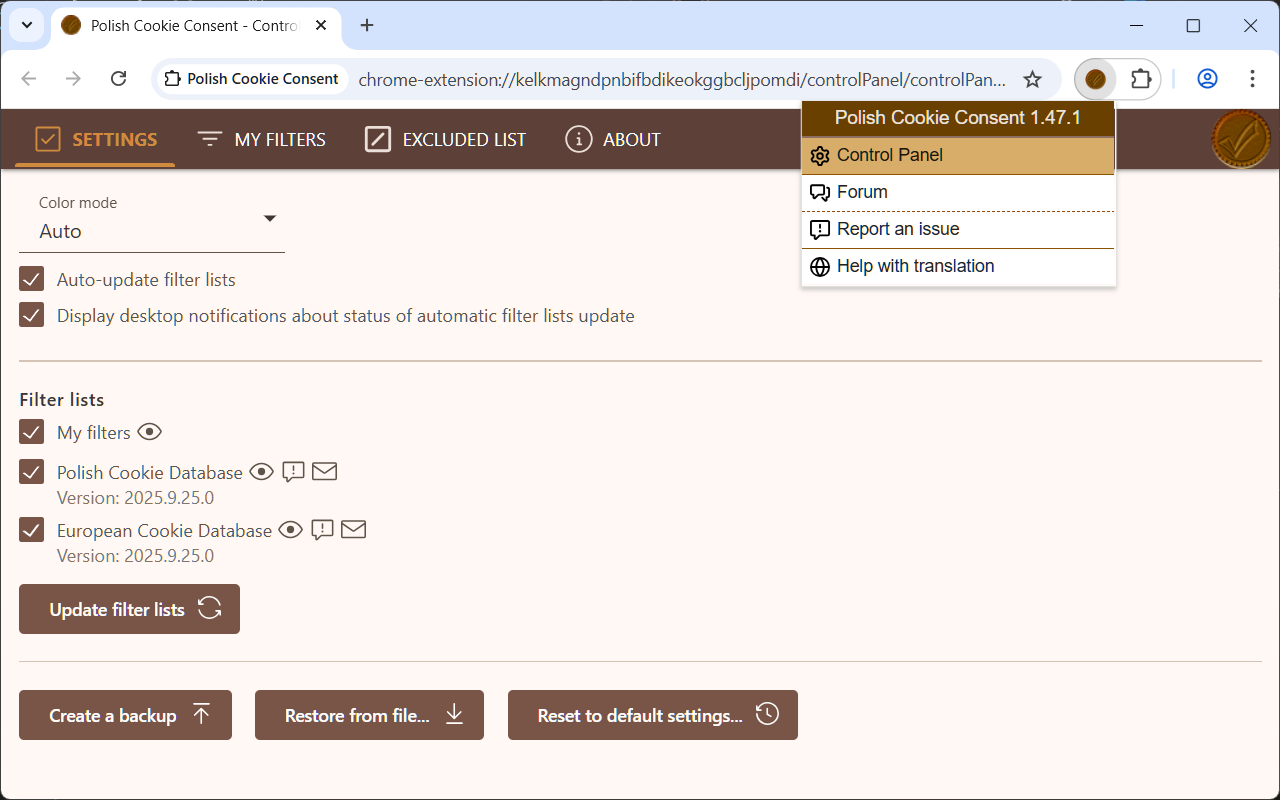The width and height of the screenshot is (1280, 800).
Task: Click the address bar URL
Action: point(682,79)
